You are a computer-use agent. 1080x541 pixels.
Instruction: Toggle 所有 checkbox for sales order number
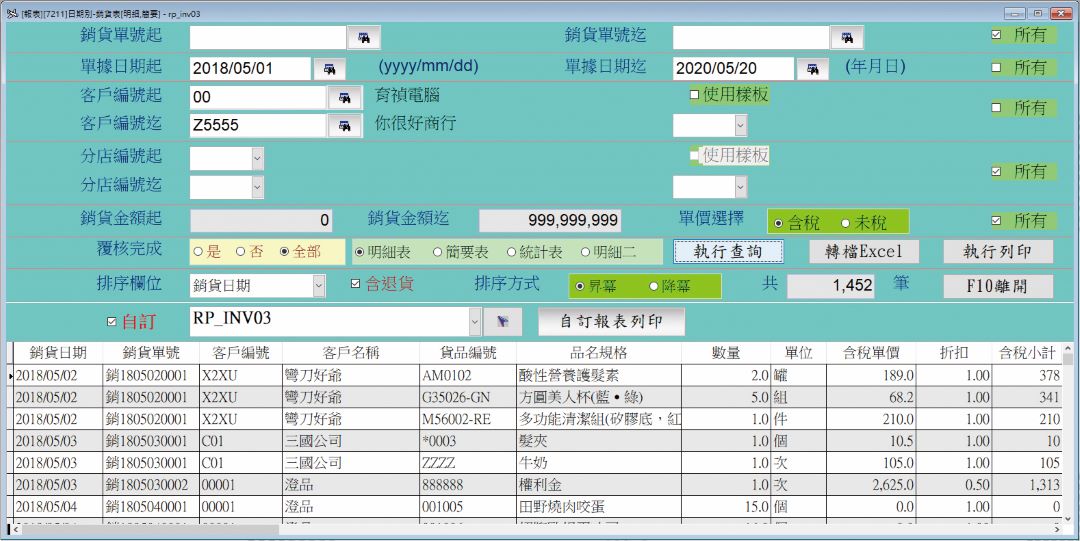996,35
